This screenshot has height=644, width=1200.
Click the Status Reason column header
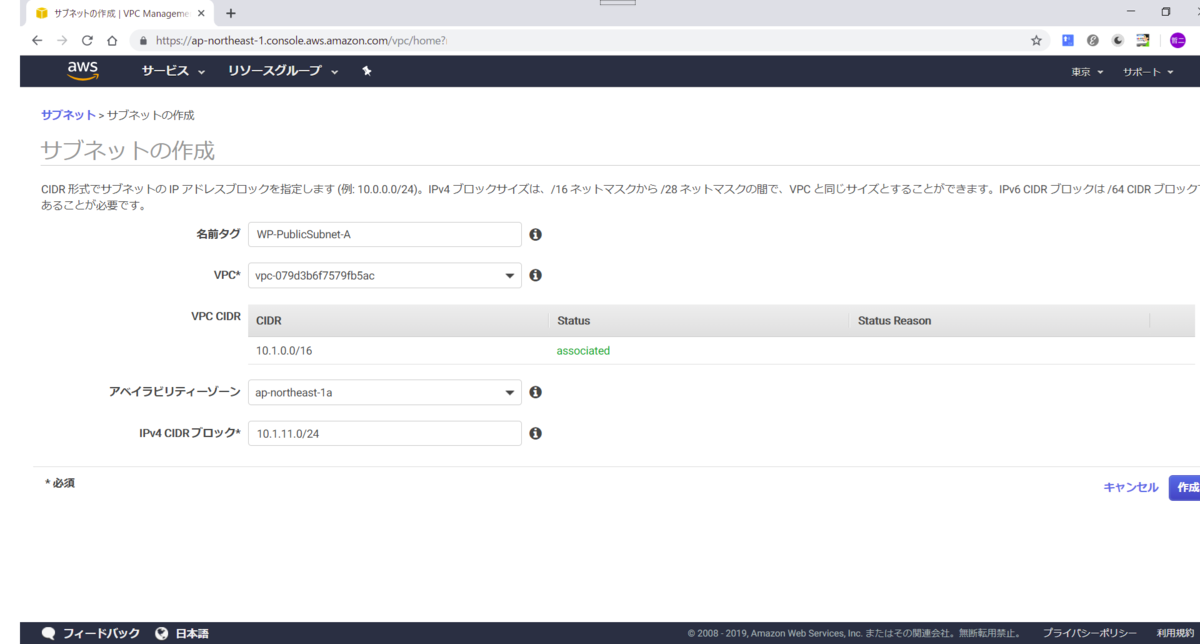point(999,321)
